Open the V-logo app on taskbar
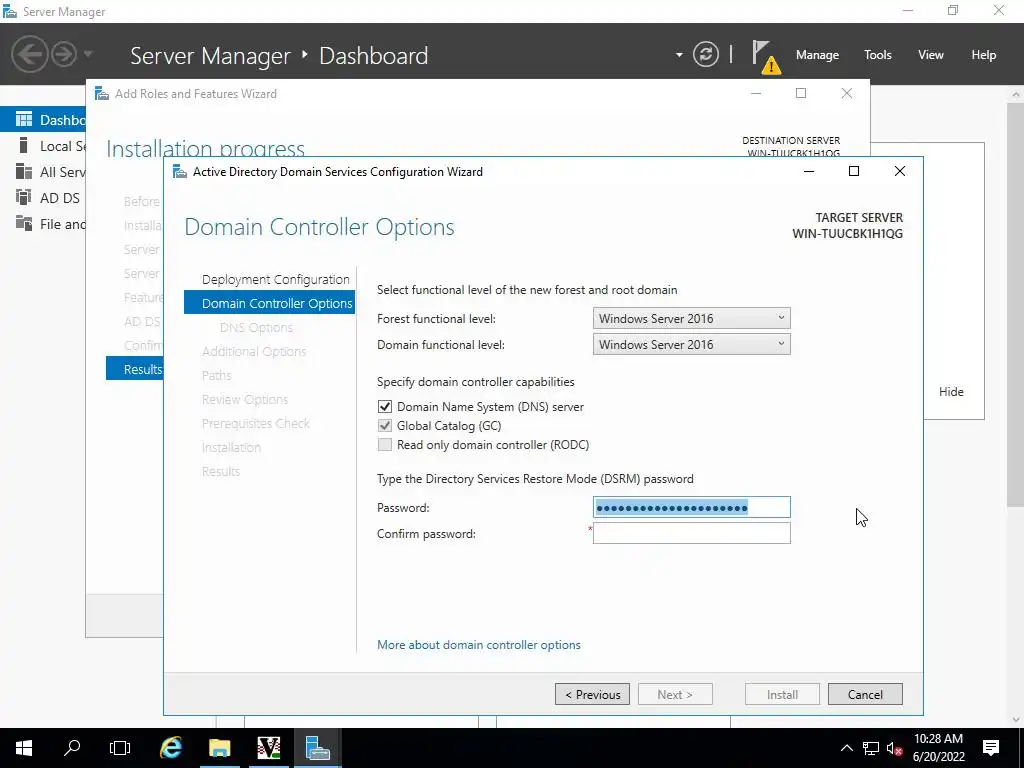 (x=268, y=748)
